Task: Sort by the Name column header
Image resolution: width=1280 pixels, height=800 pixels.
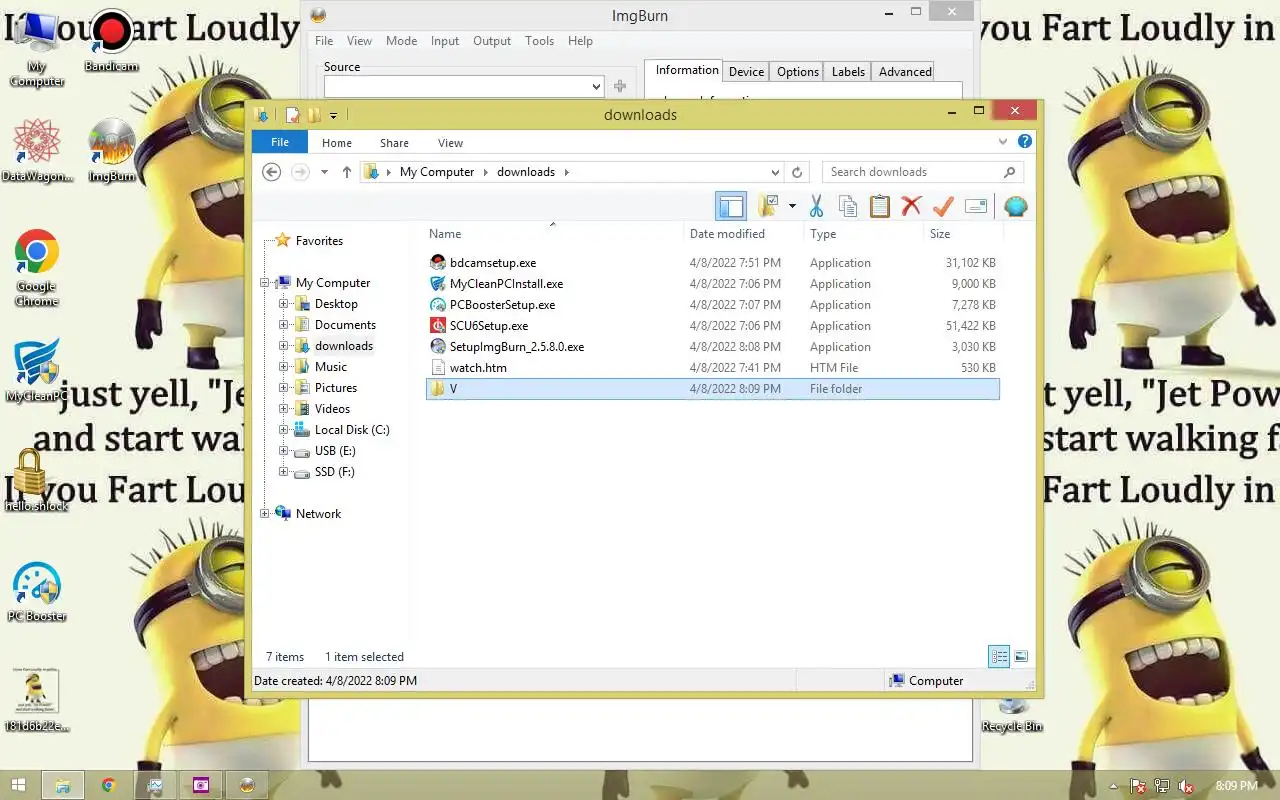Action: [554, 234]
